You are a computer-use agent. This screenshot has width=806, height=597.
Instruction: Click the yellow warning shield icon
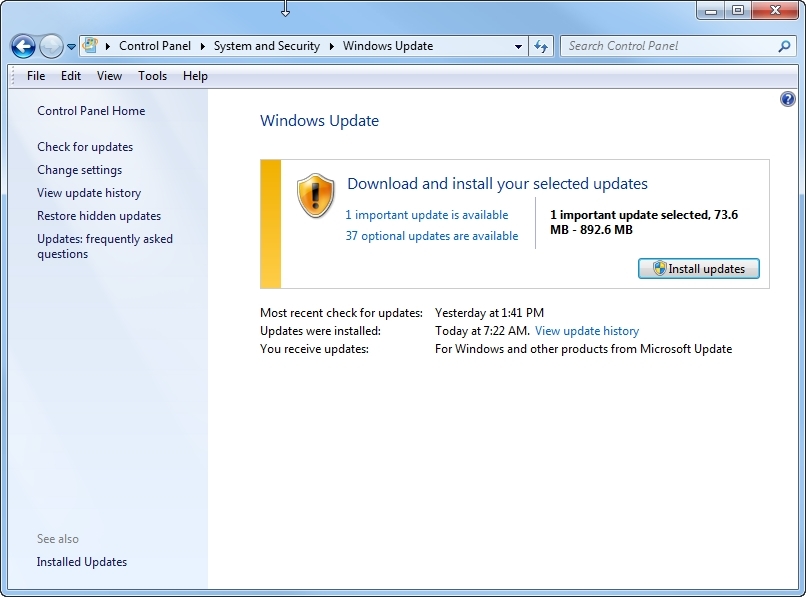pos(315,195)
